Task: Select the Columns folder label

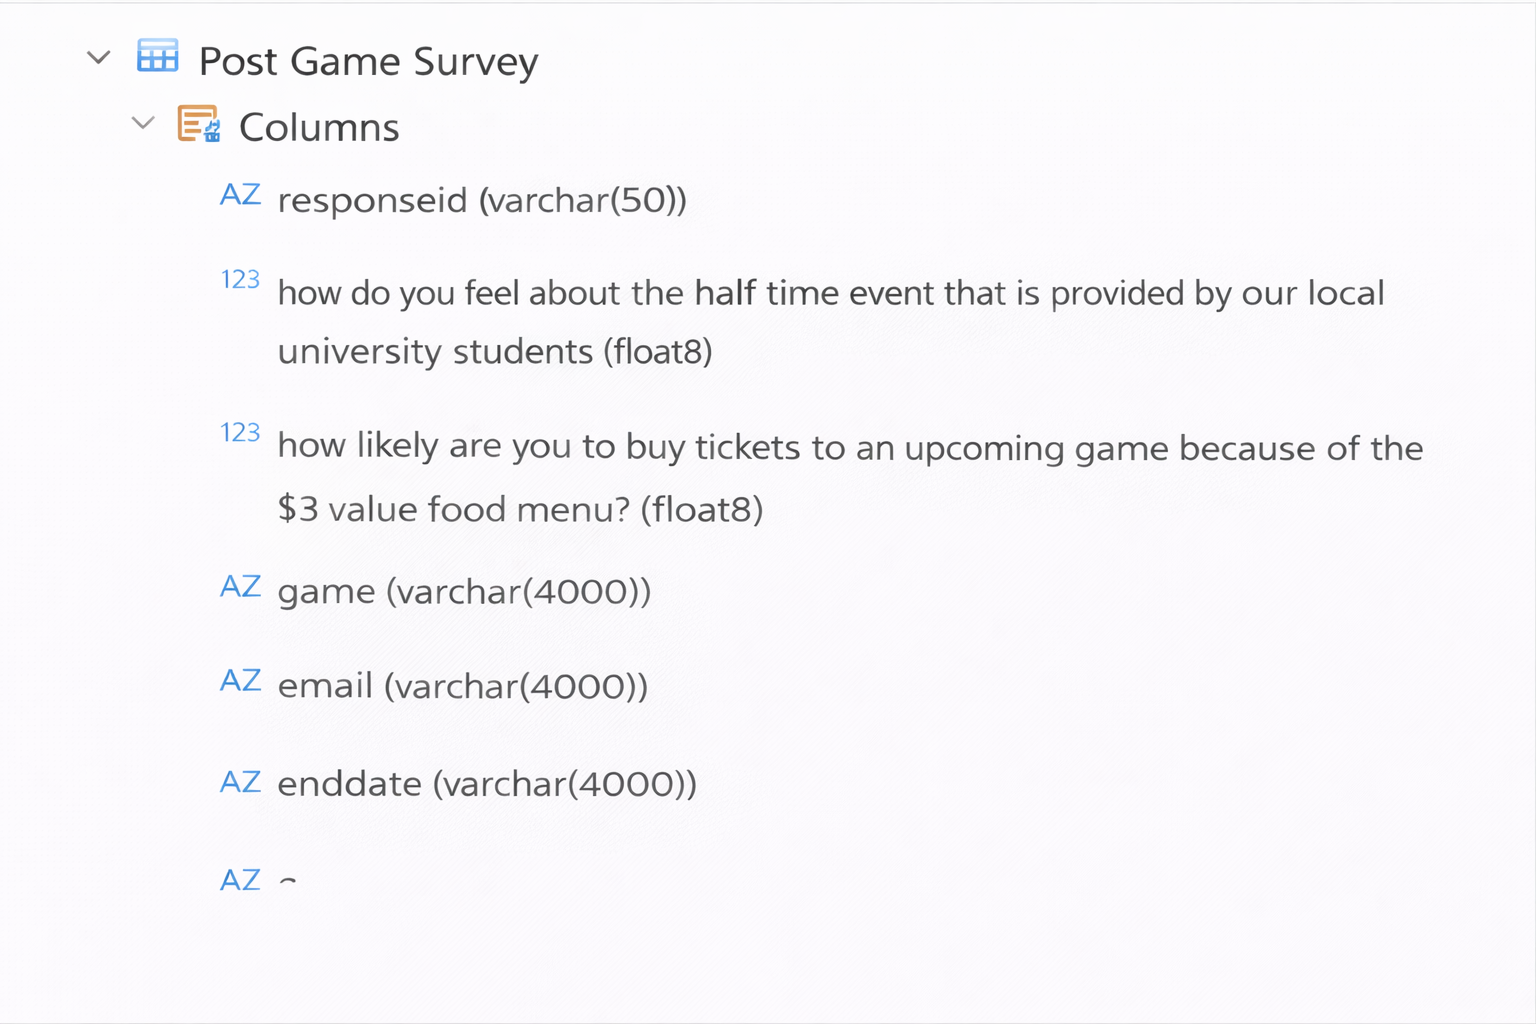Action: (x=319, y=128)
